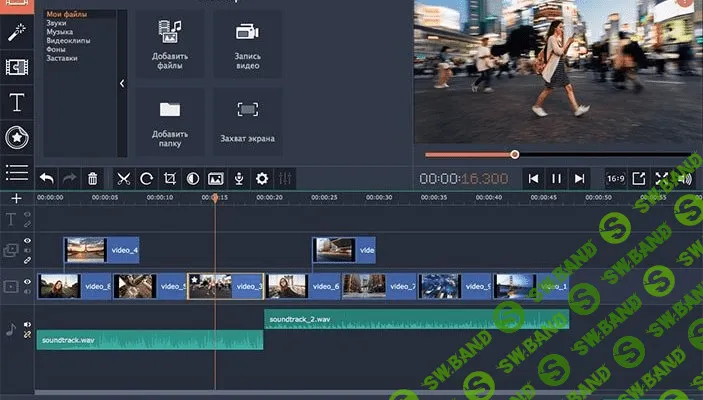The image size is (703, 400).
Task: Pause the video playback
Action: pyautogui.click(x=556, y=178)
